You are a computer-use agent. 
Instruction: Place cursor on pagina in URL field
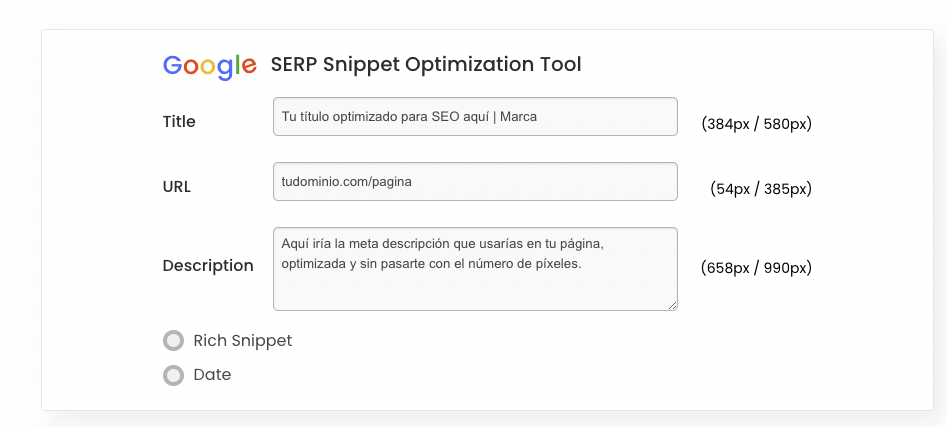(x=393, y=182)
